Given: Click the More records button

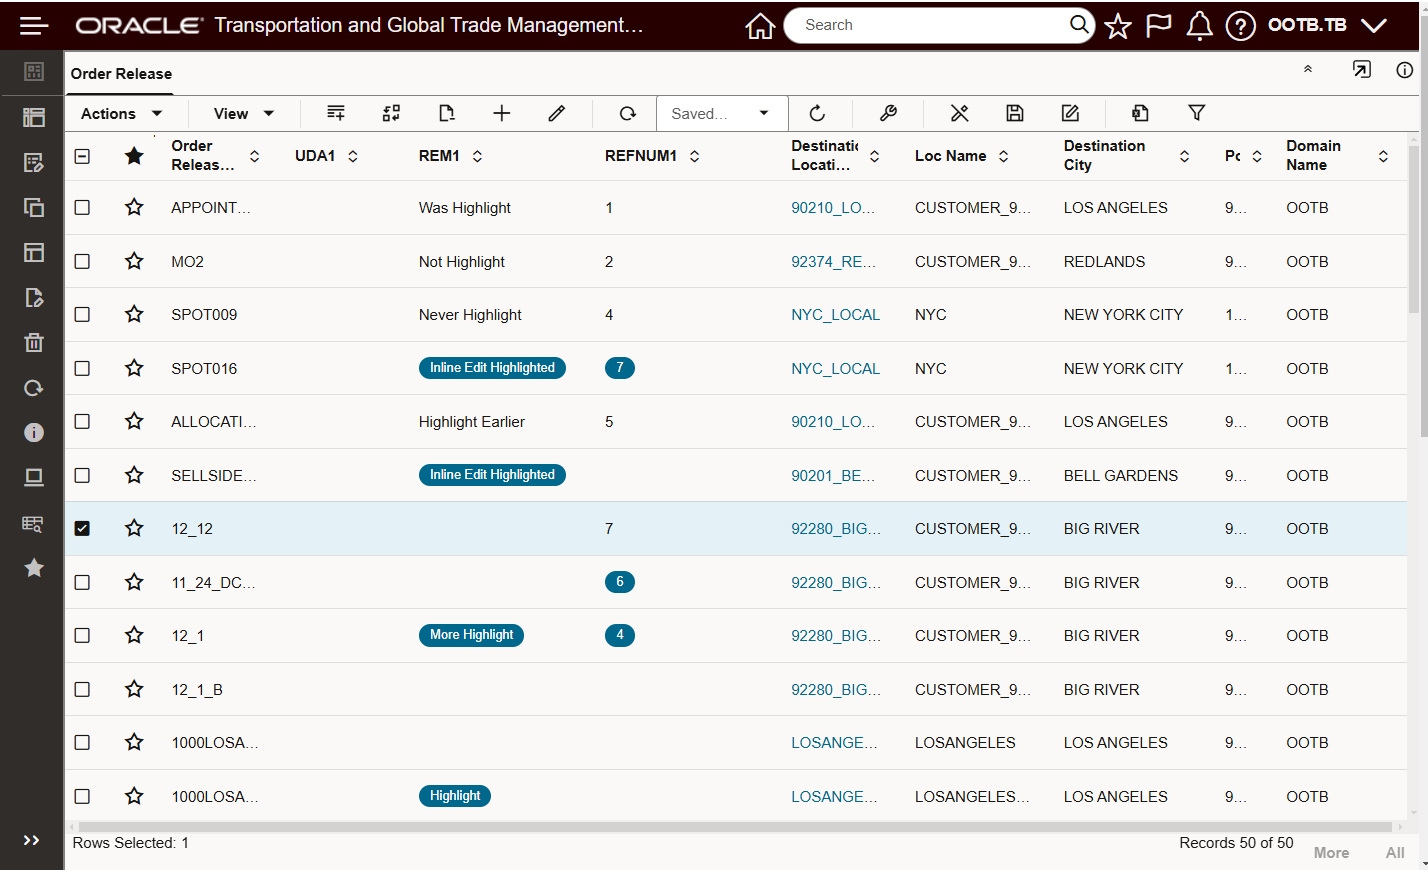Looking at the screenshot, I should pyautogui.click(x=1331, y=852).
